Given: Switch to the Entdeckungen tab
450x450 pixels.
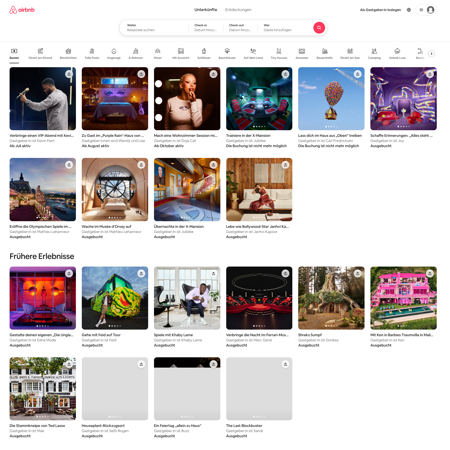Looking at the screenshot, I should 238,10.
